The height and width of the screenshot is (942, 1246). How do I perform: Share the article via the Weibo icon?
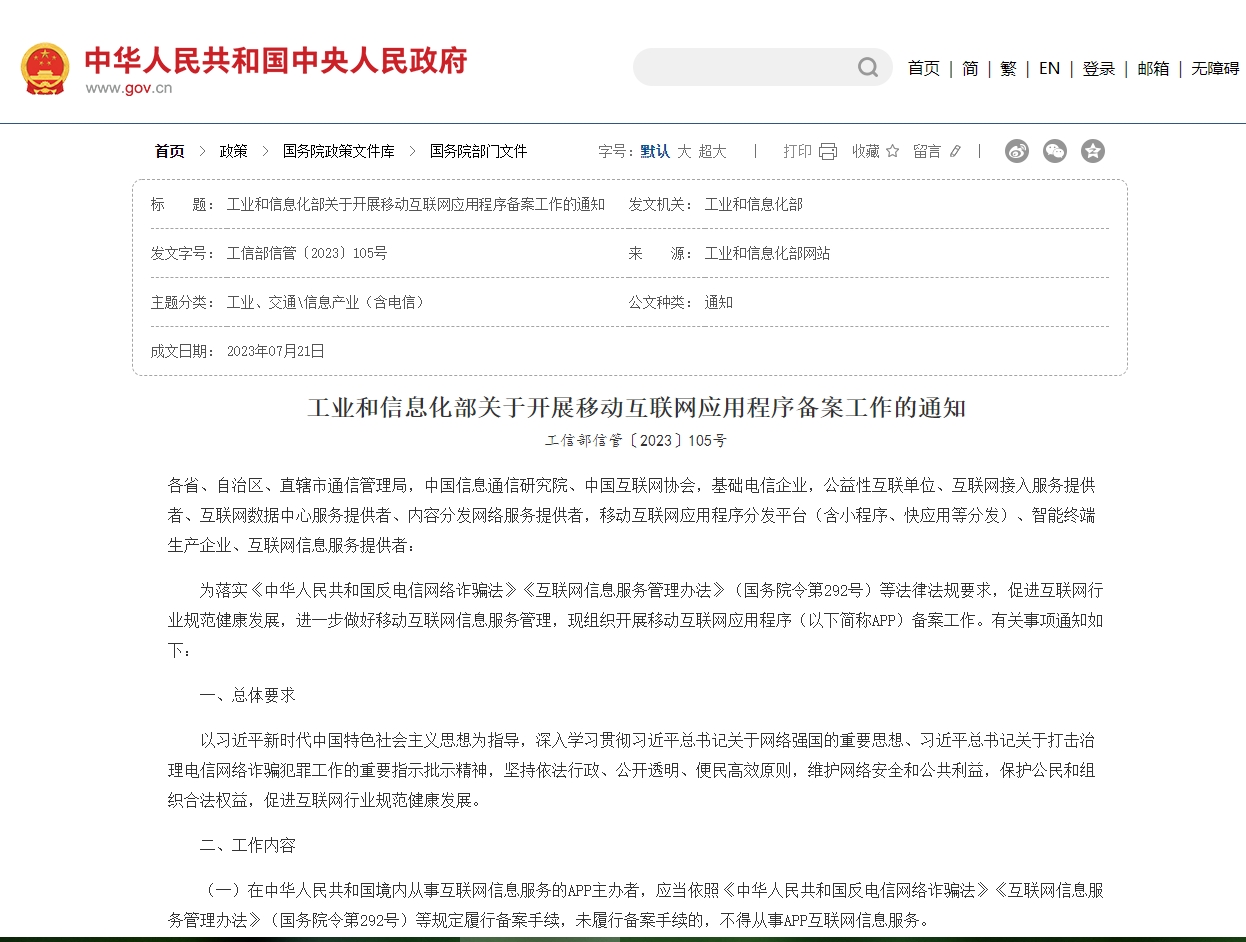click(1017, 151)
